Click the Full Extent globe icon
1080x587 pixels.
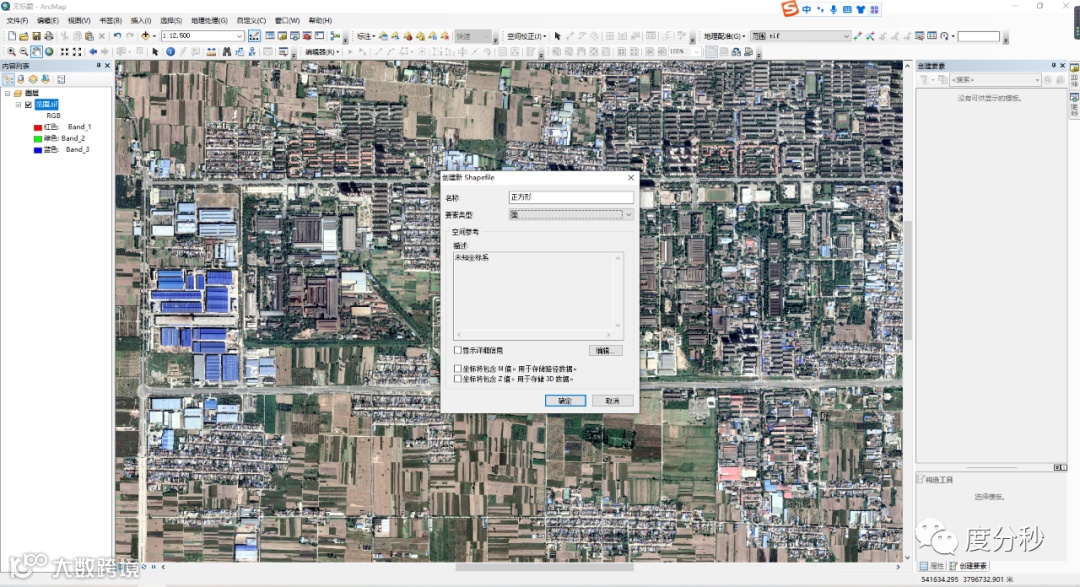click(x=49, y=52)
